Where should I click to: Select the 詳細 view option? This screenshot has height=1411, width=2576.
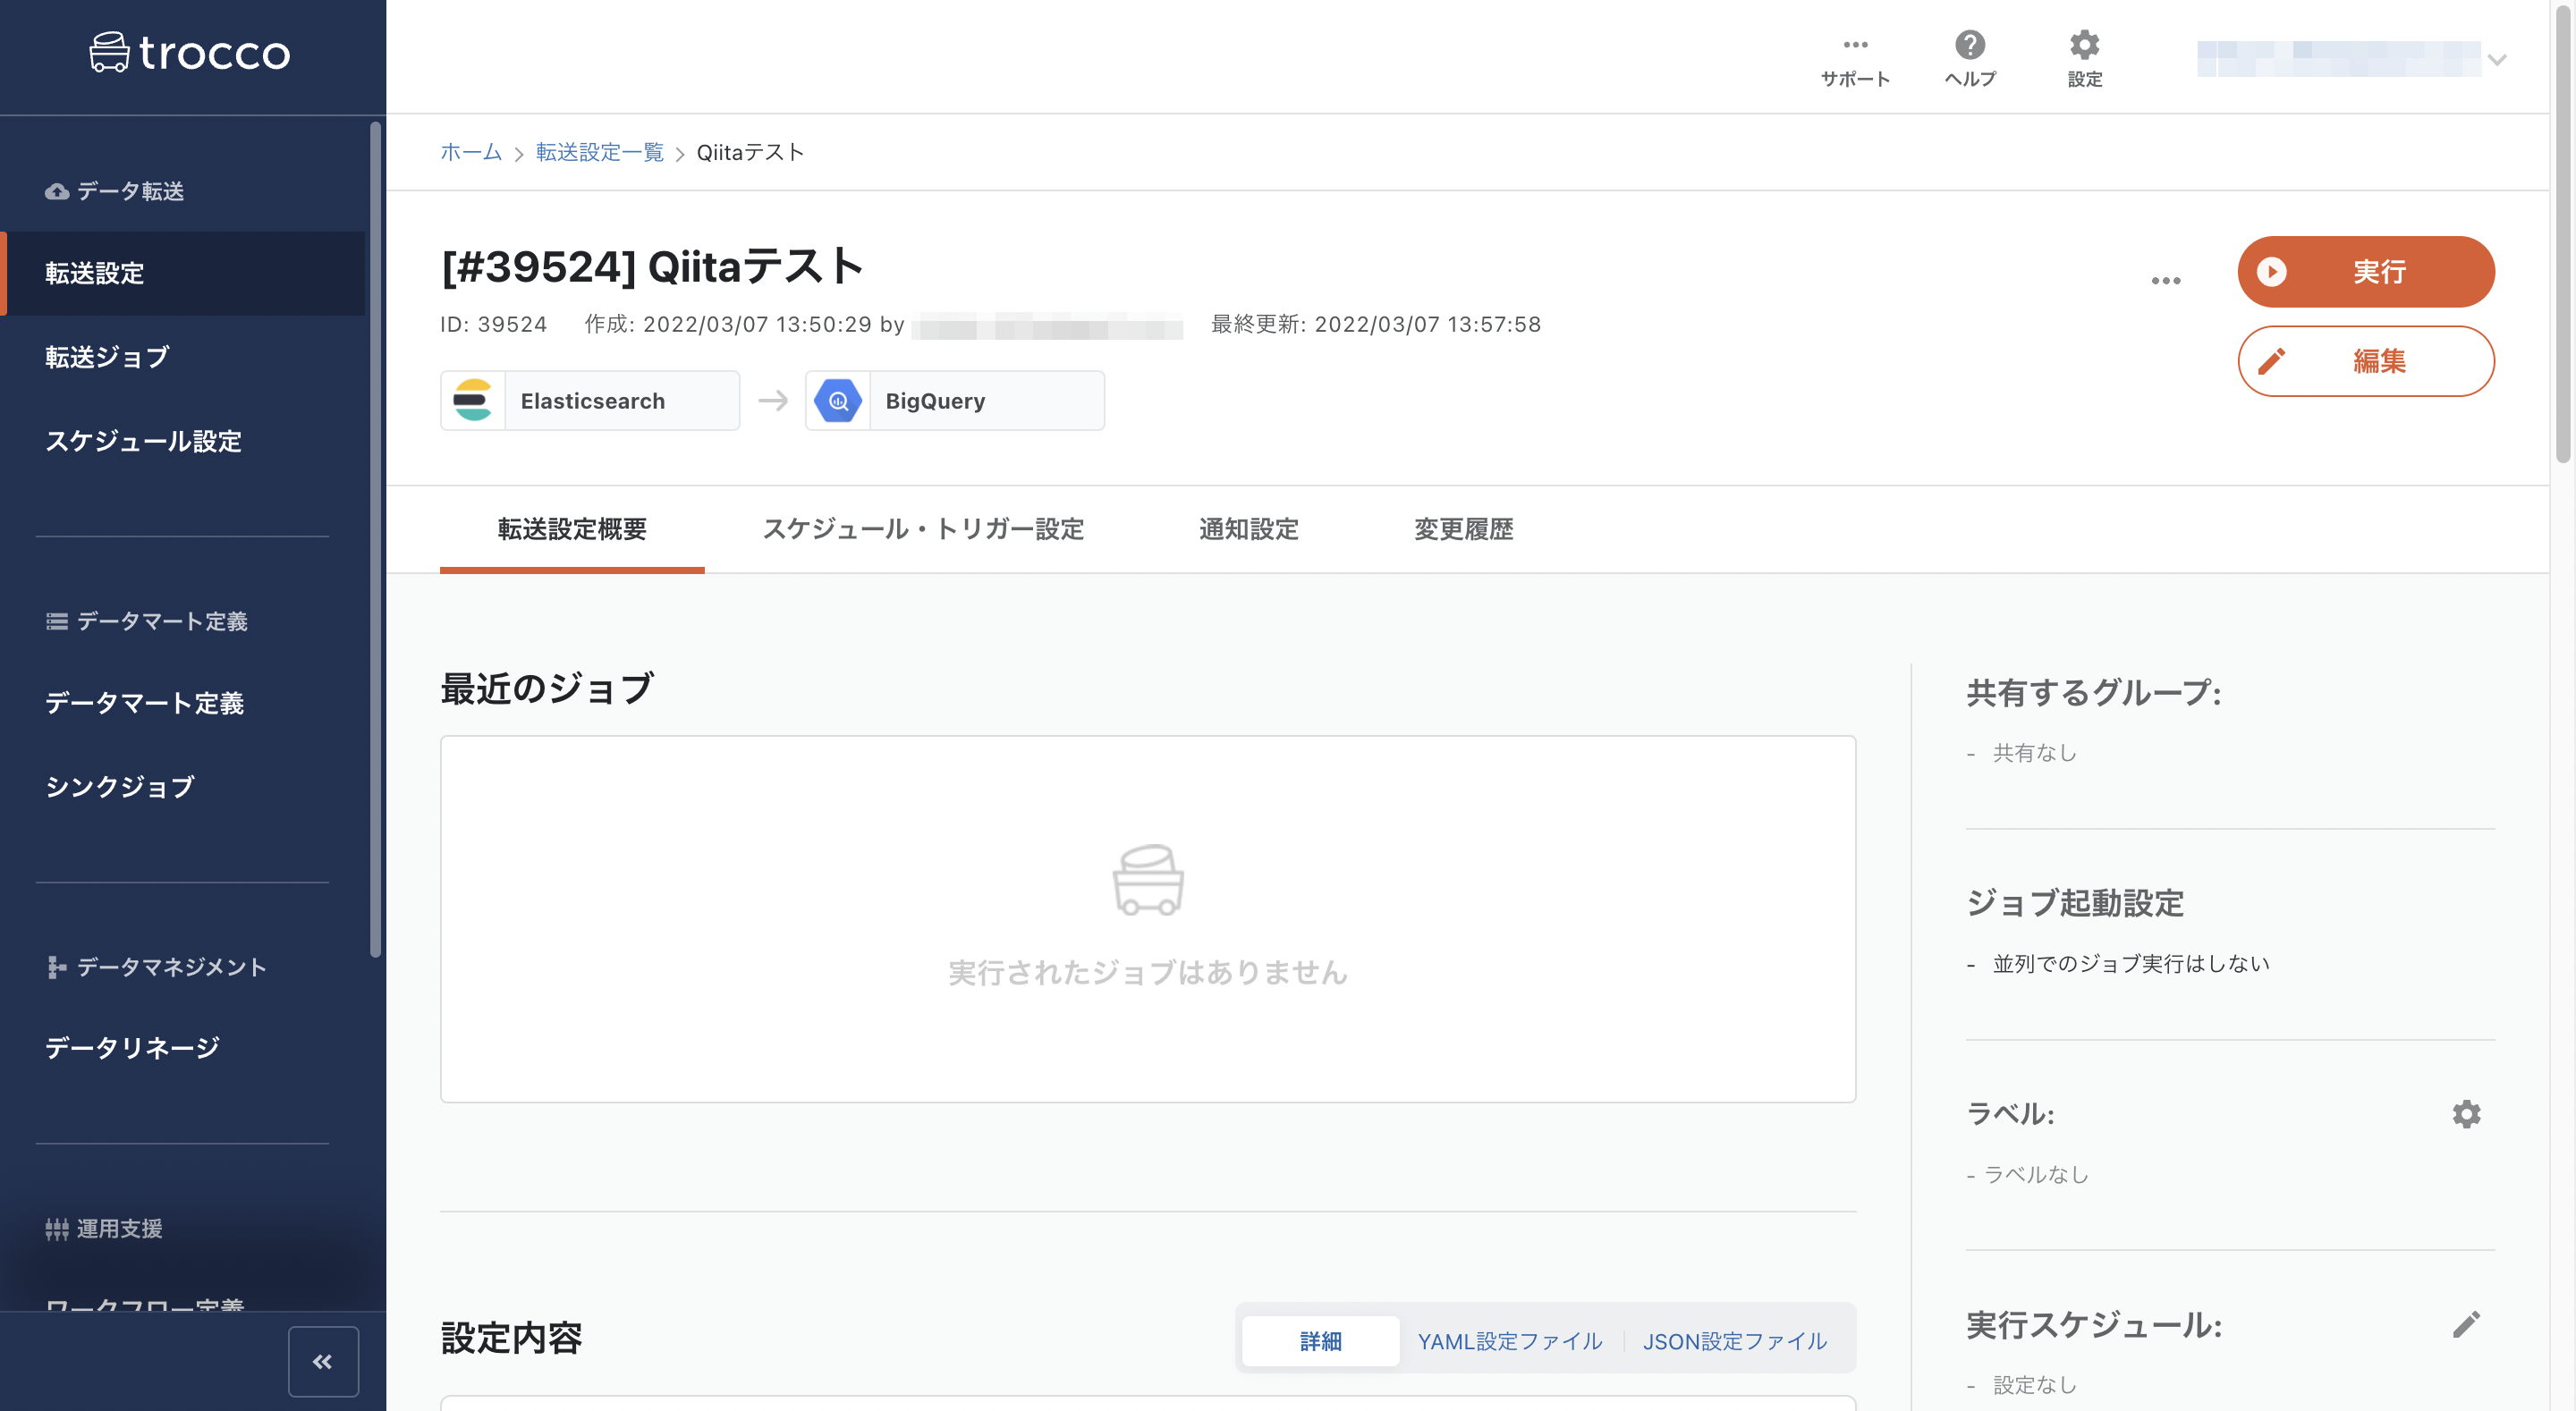[x=1320, y=1341]
